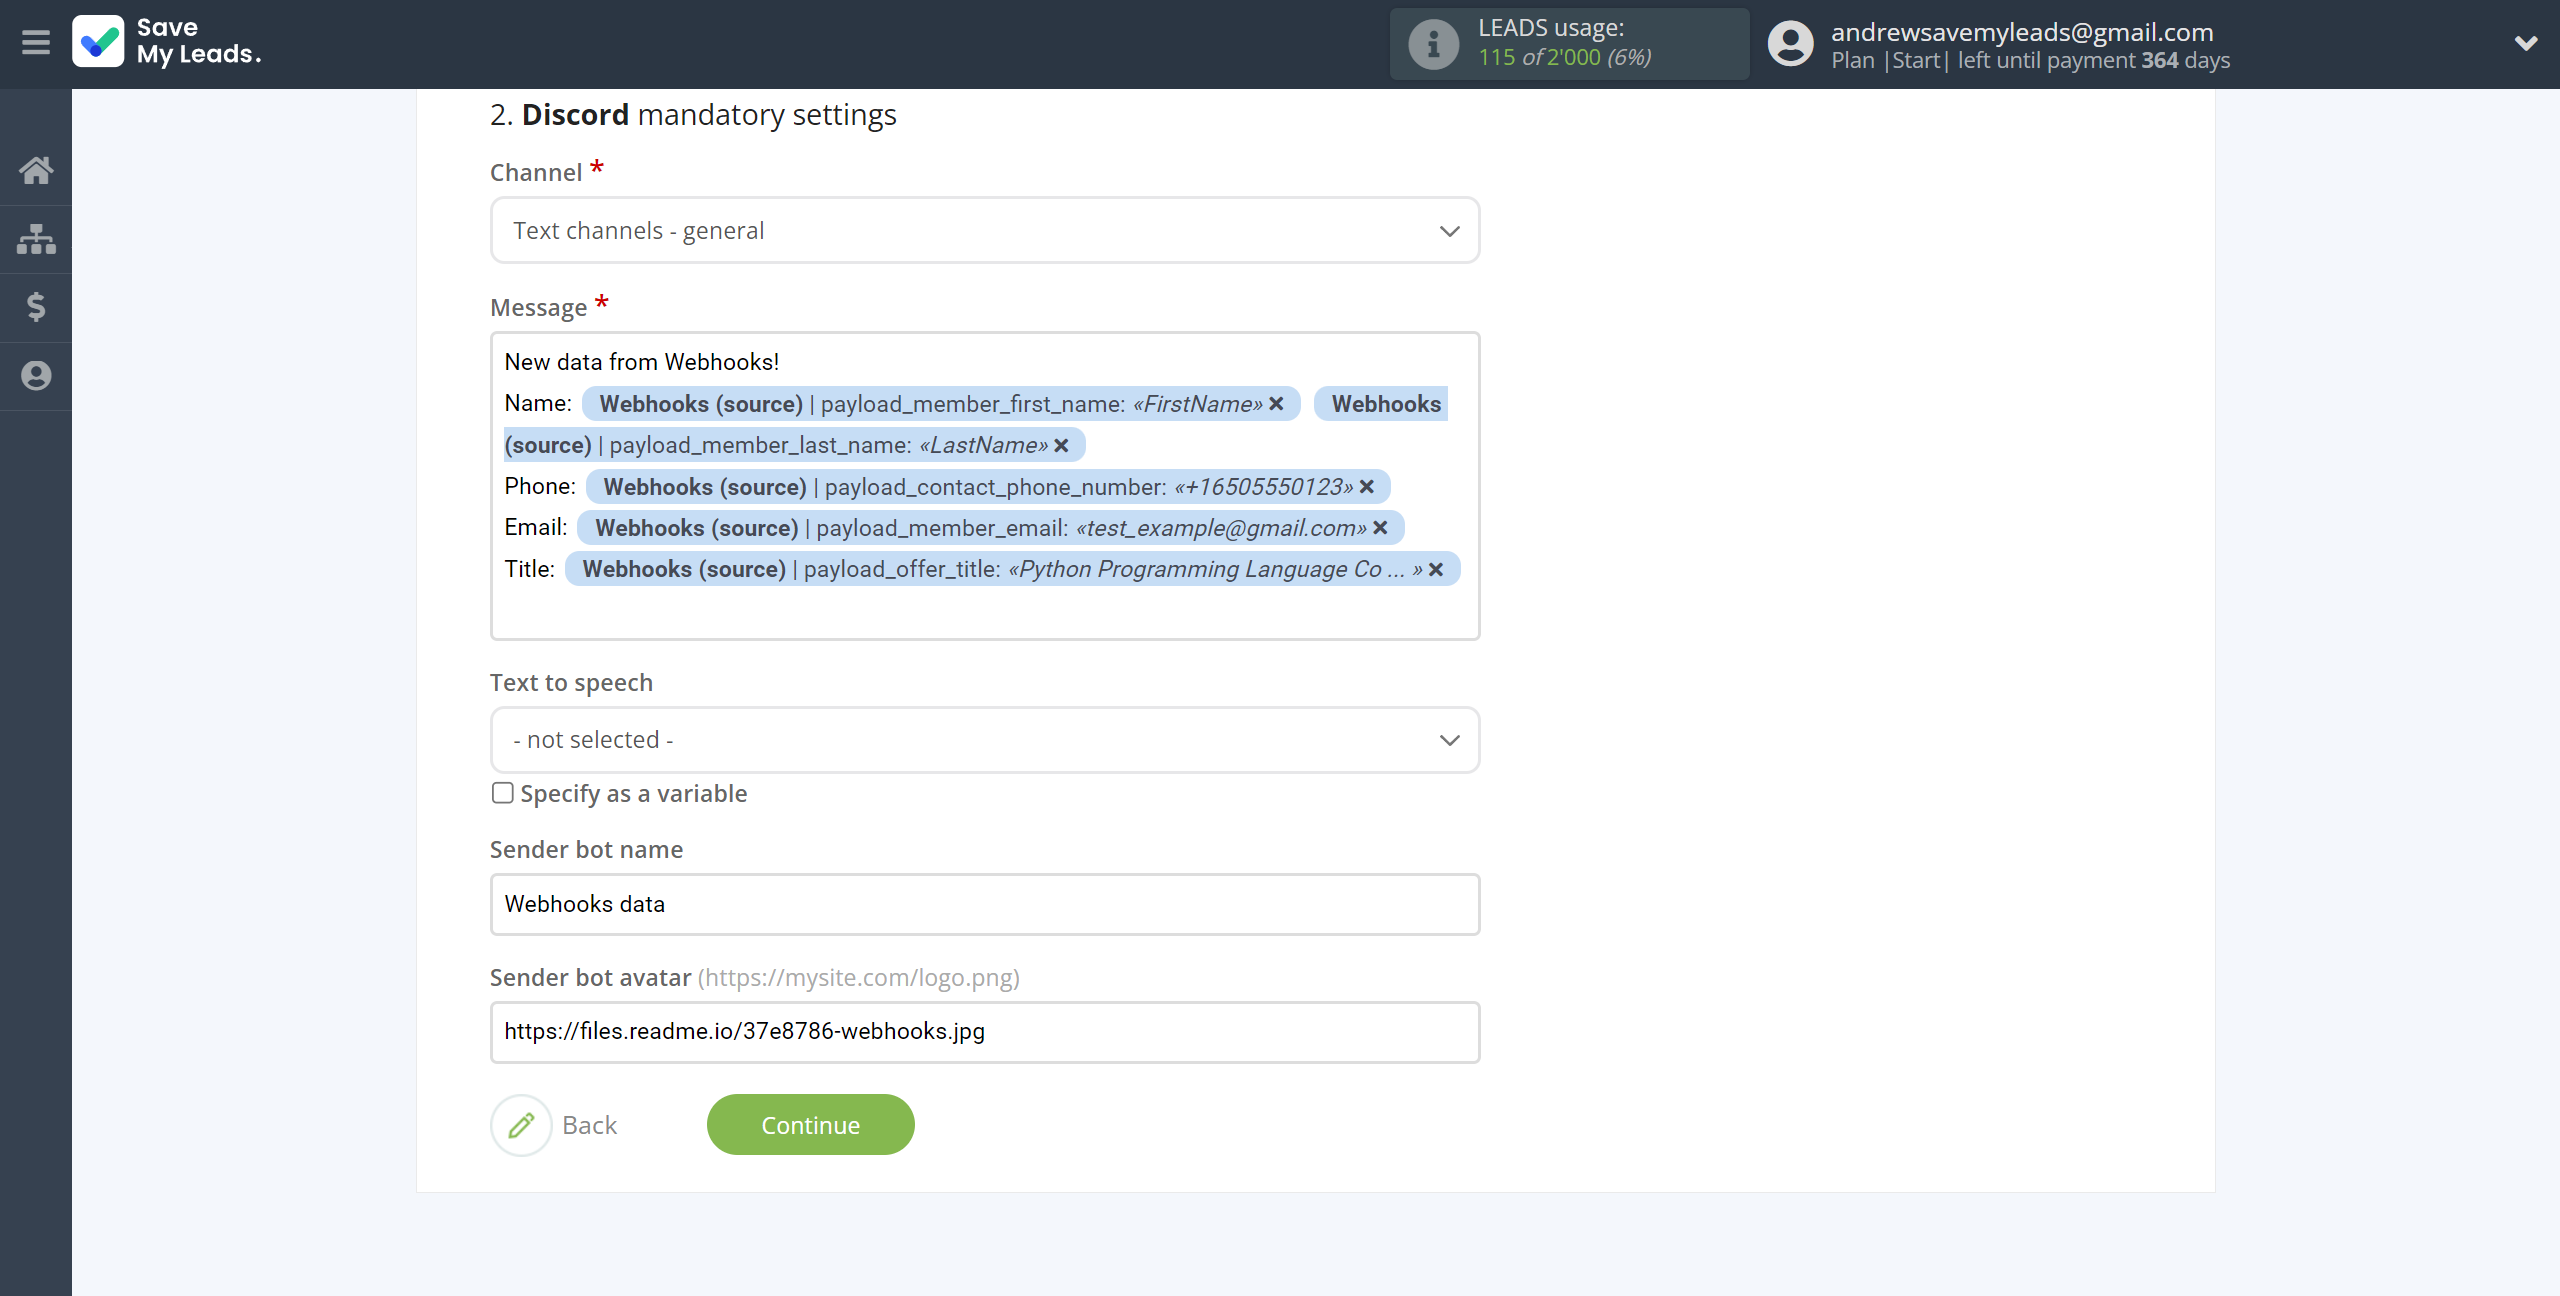Click the pencil edit icon near Back
Image resolution: width=2560 pixels, height=1296 pixels.
521,1125
